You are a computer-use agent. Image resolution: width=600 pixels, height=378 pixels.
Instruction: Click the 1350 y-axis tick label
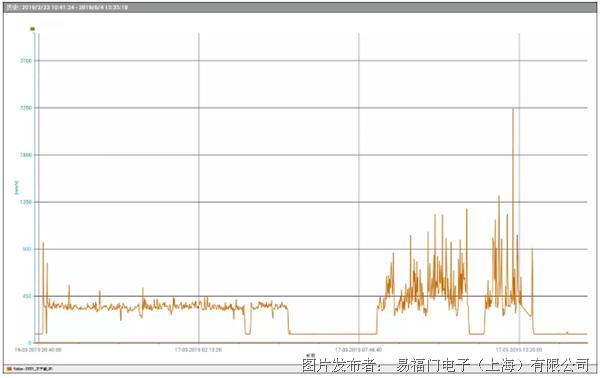26,202
